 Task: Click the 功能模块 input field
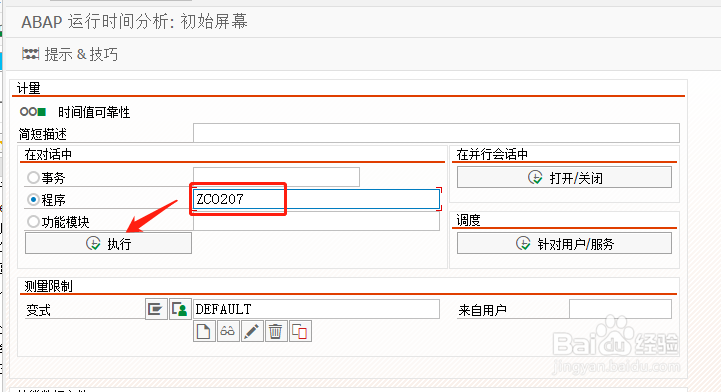tap(316, 222)
